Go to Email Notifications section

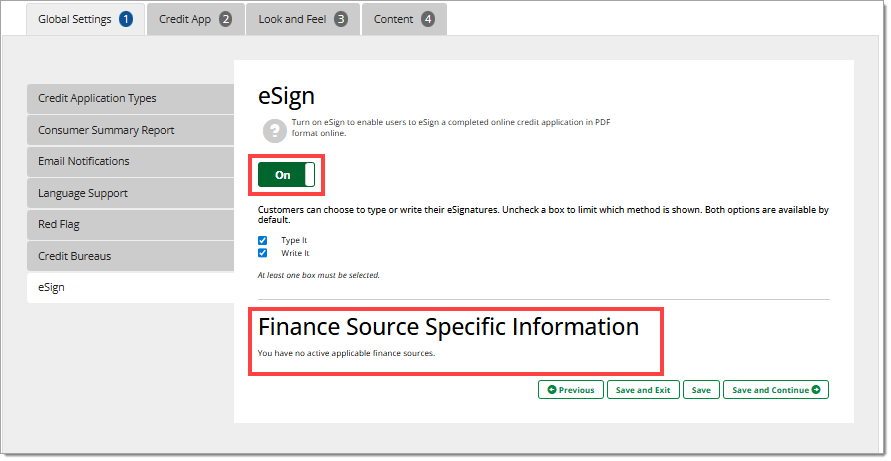[x=130, y=162]
